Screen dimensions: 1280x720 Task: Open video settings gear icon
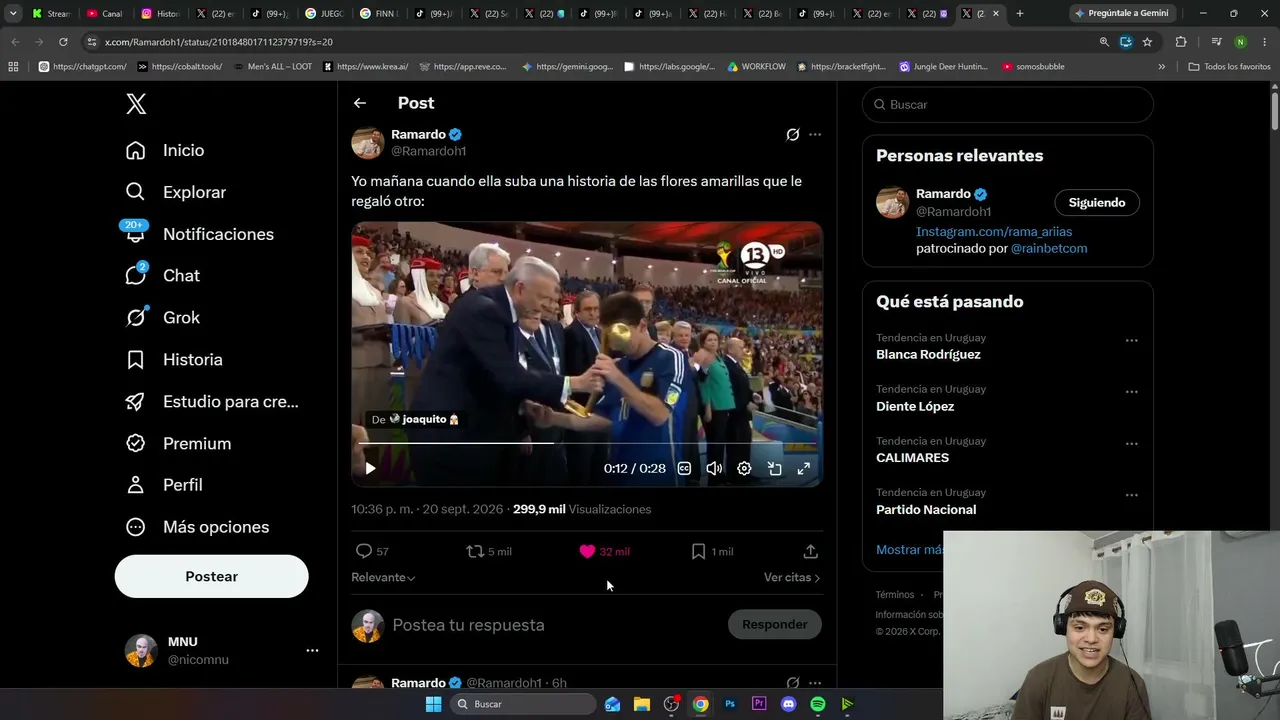tap(744, 468)
